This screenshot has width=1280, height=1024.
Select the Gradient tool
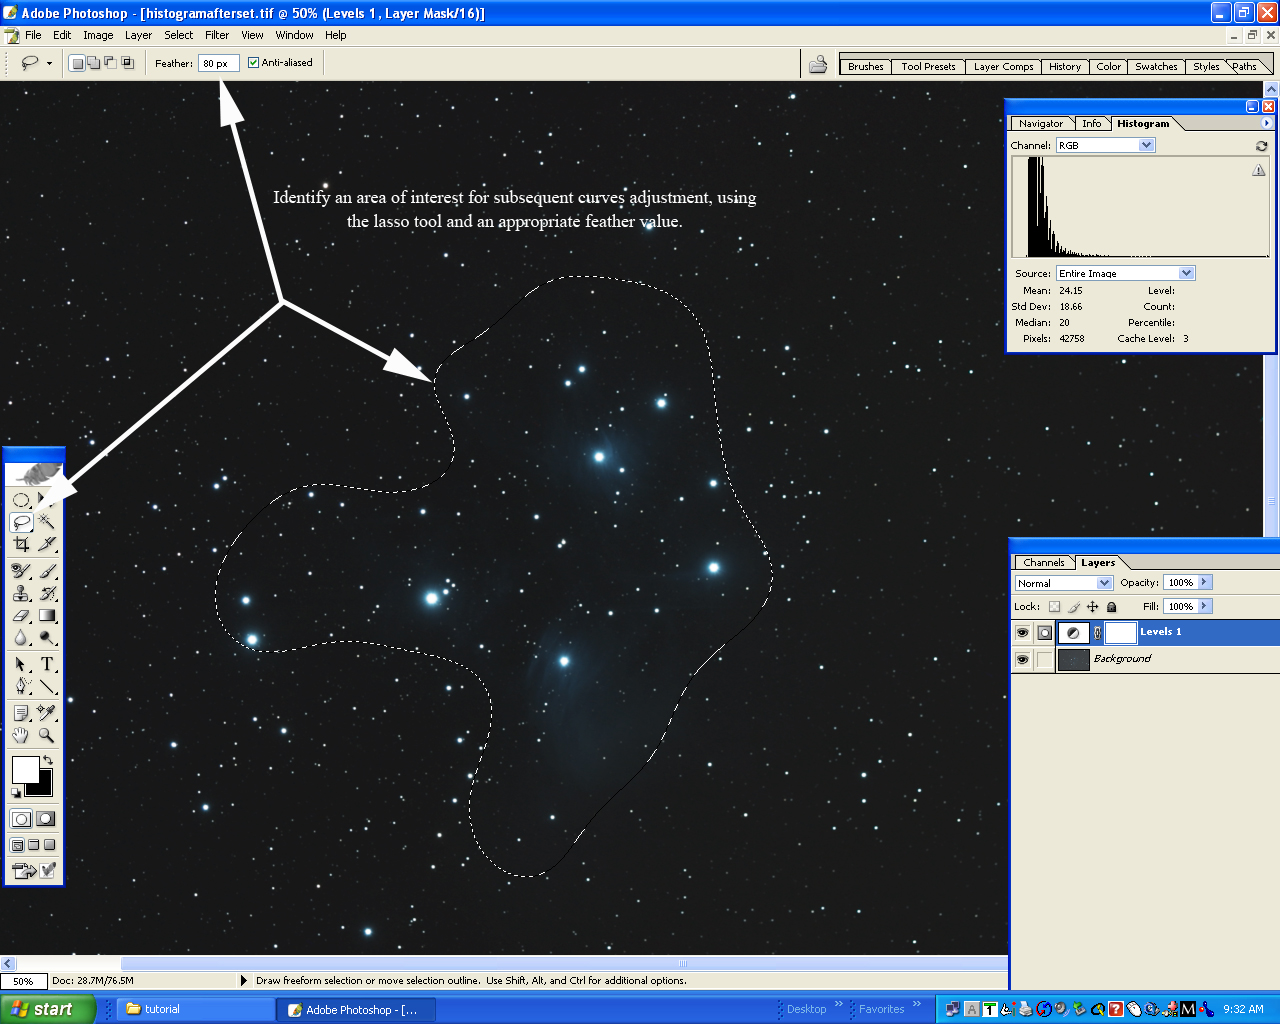[x=47, y=616]
